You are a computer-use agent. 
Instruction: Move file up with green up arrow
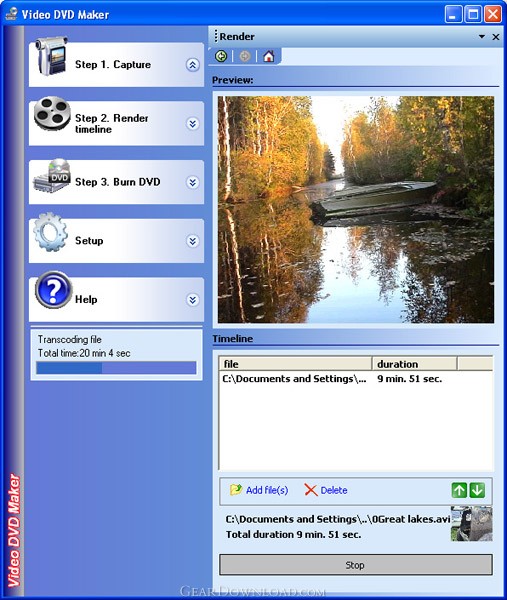(459, 490)
